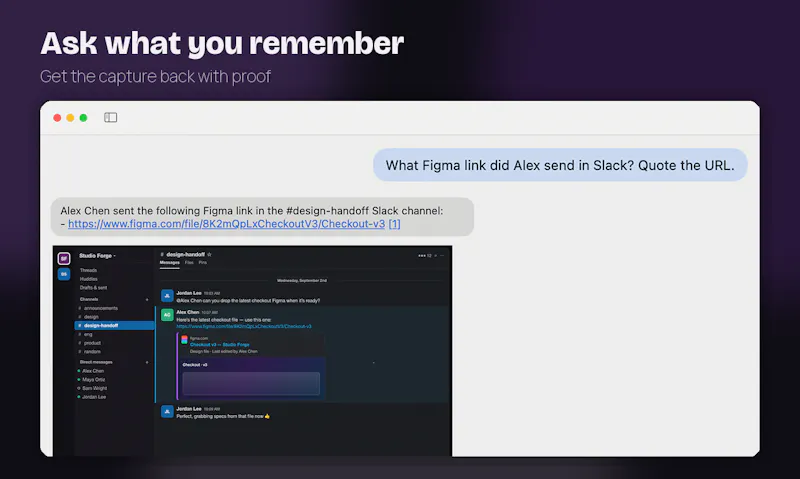Click the user question bubble about the Figma link
Viewport: 800px width, 479px height.
pyautogui.click(x=560, y=165)
